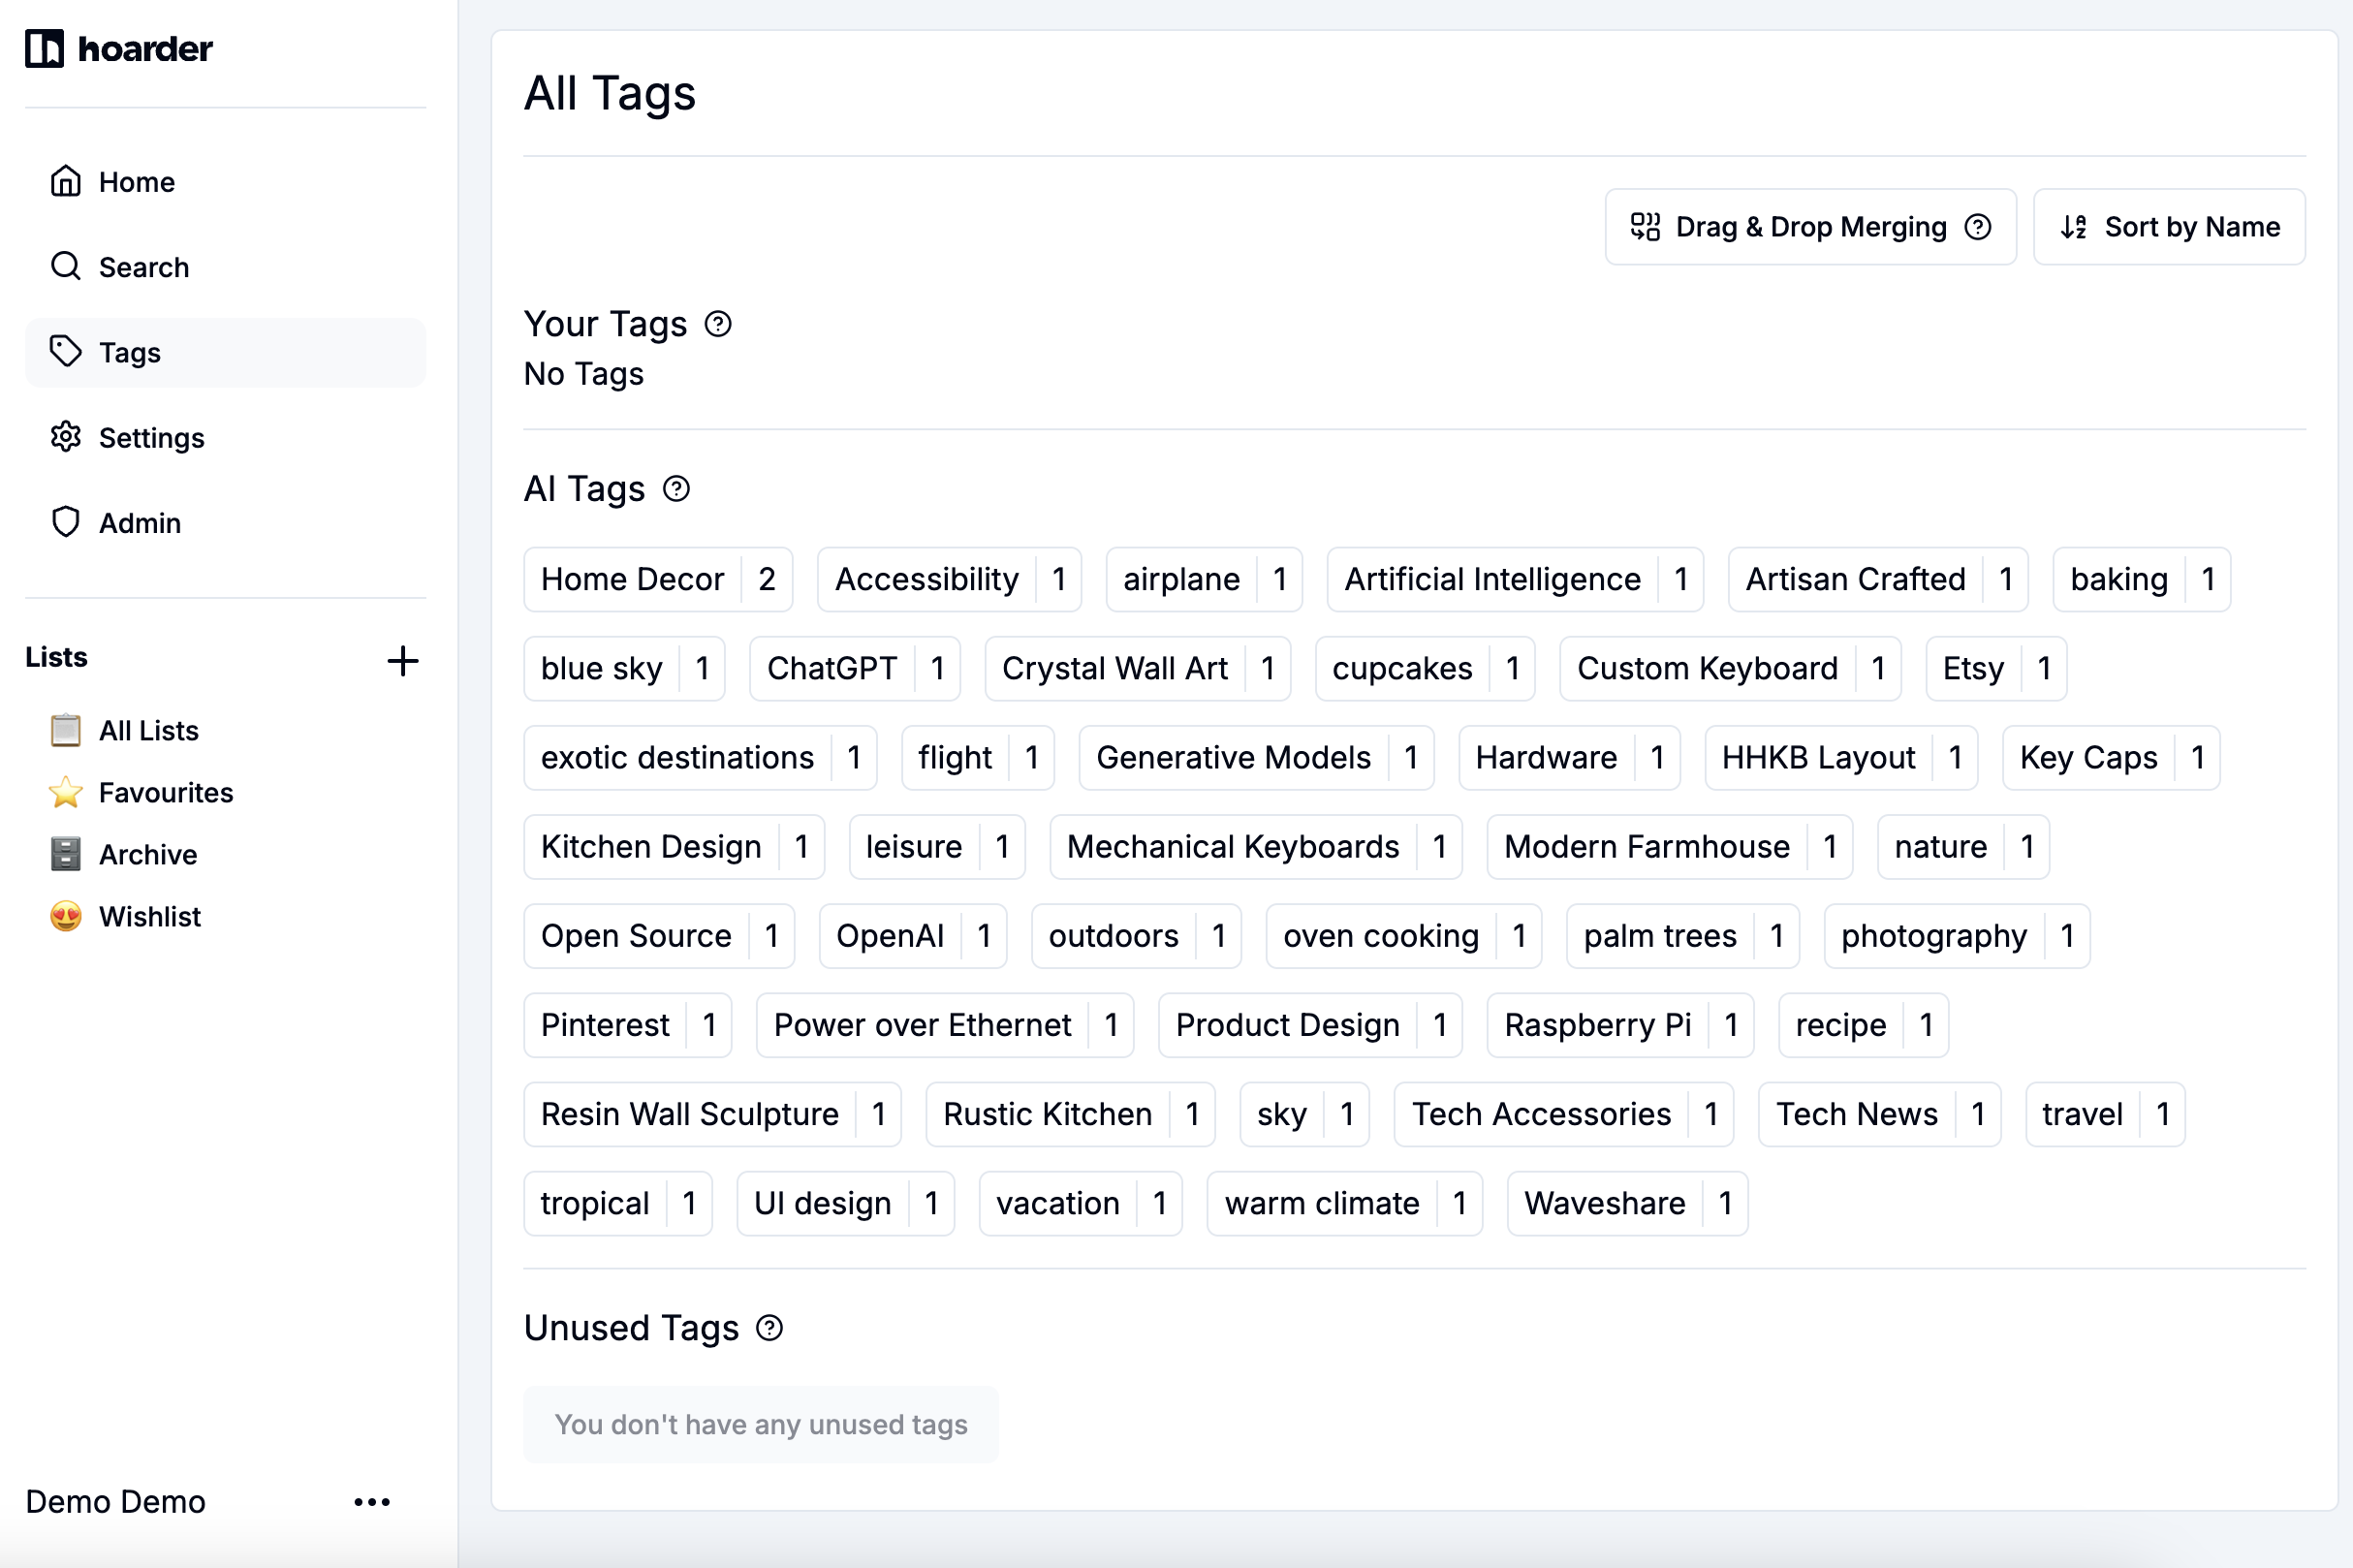Open the Wishlist heart-eyes list
The width and height of the screenshot is (2353, 1568).
tap(65, 916)
